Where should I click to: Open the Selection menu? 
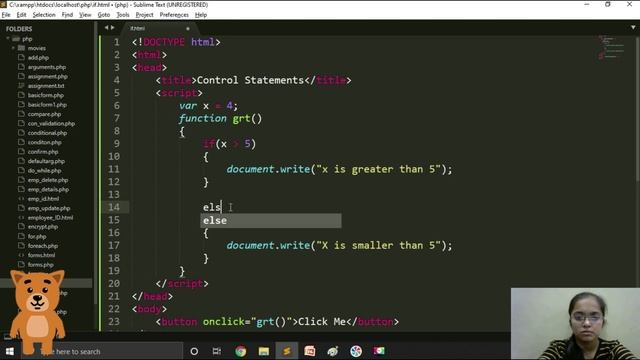click(44, 15)
